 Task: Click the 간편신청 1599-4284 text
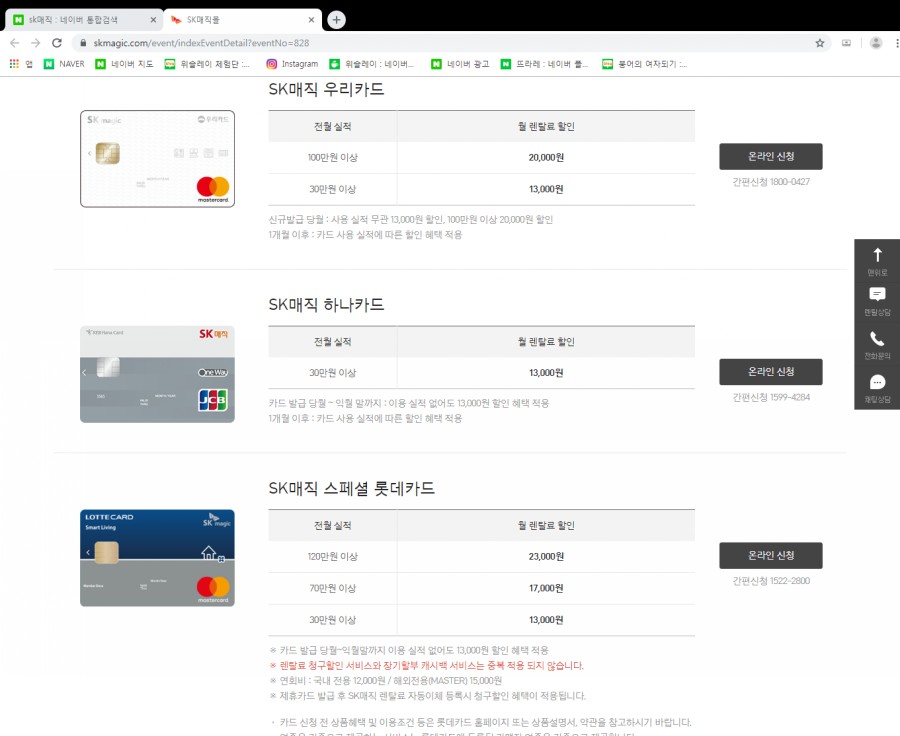click(771, 397)
